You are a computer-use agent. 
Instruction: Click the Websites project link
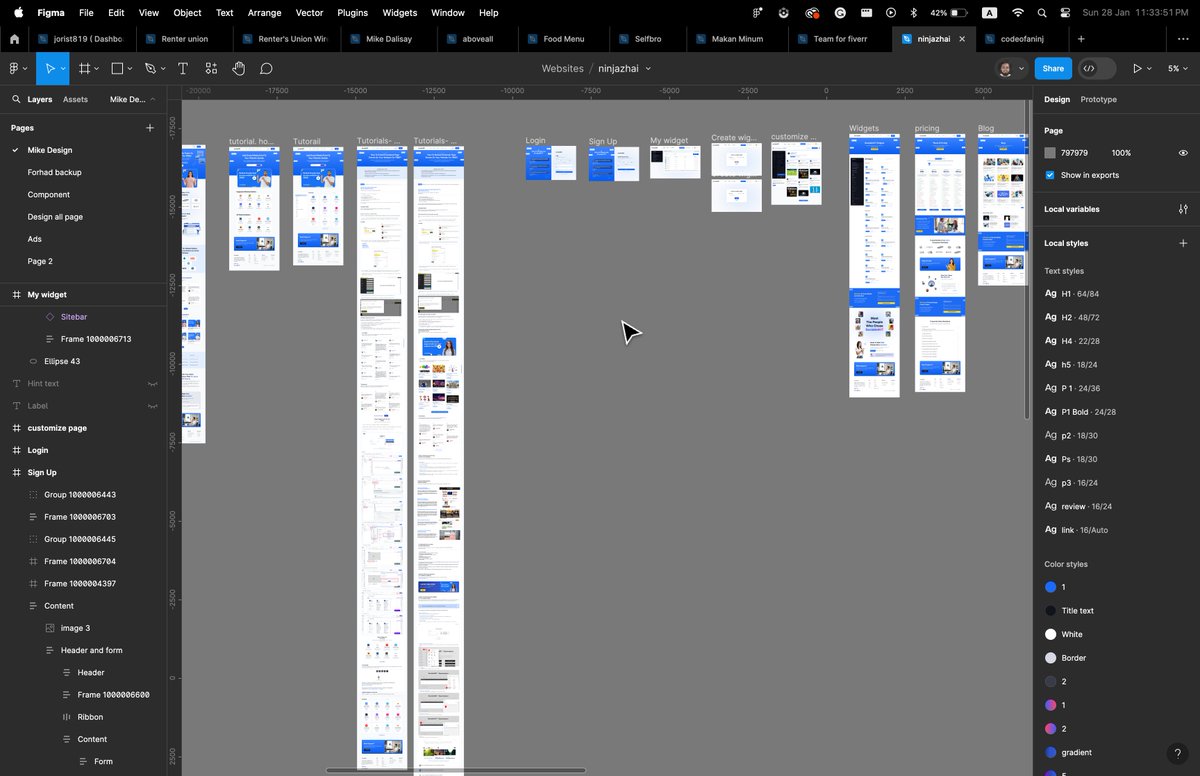562,68
